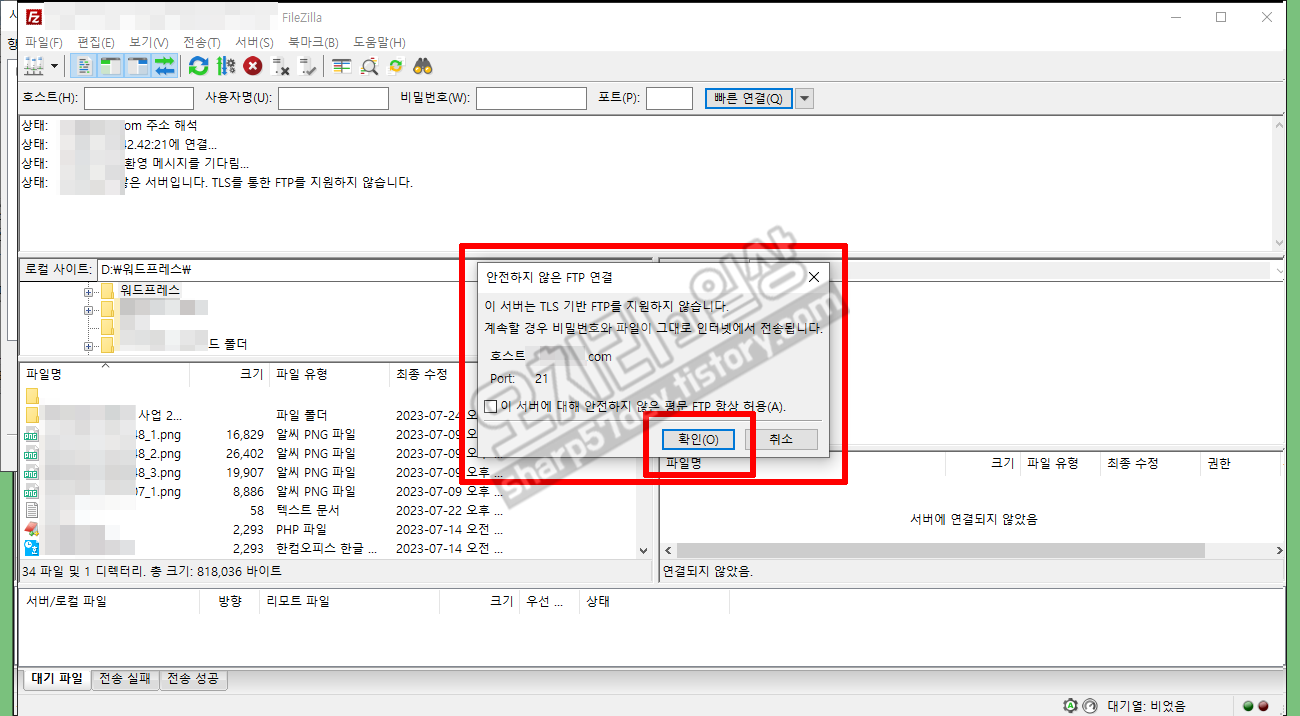Viewport: 1300px width, 716px height.
Task: Toggle message log display icon
Action: coord(85,66)
